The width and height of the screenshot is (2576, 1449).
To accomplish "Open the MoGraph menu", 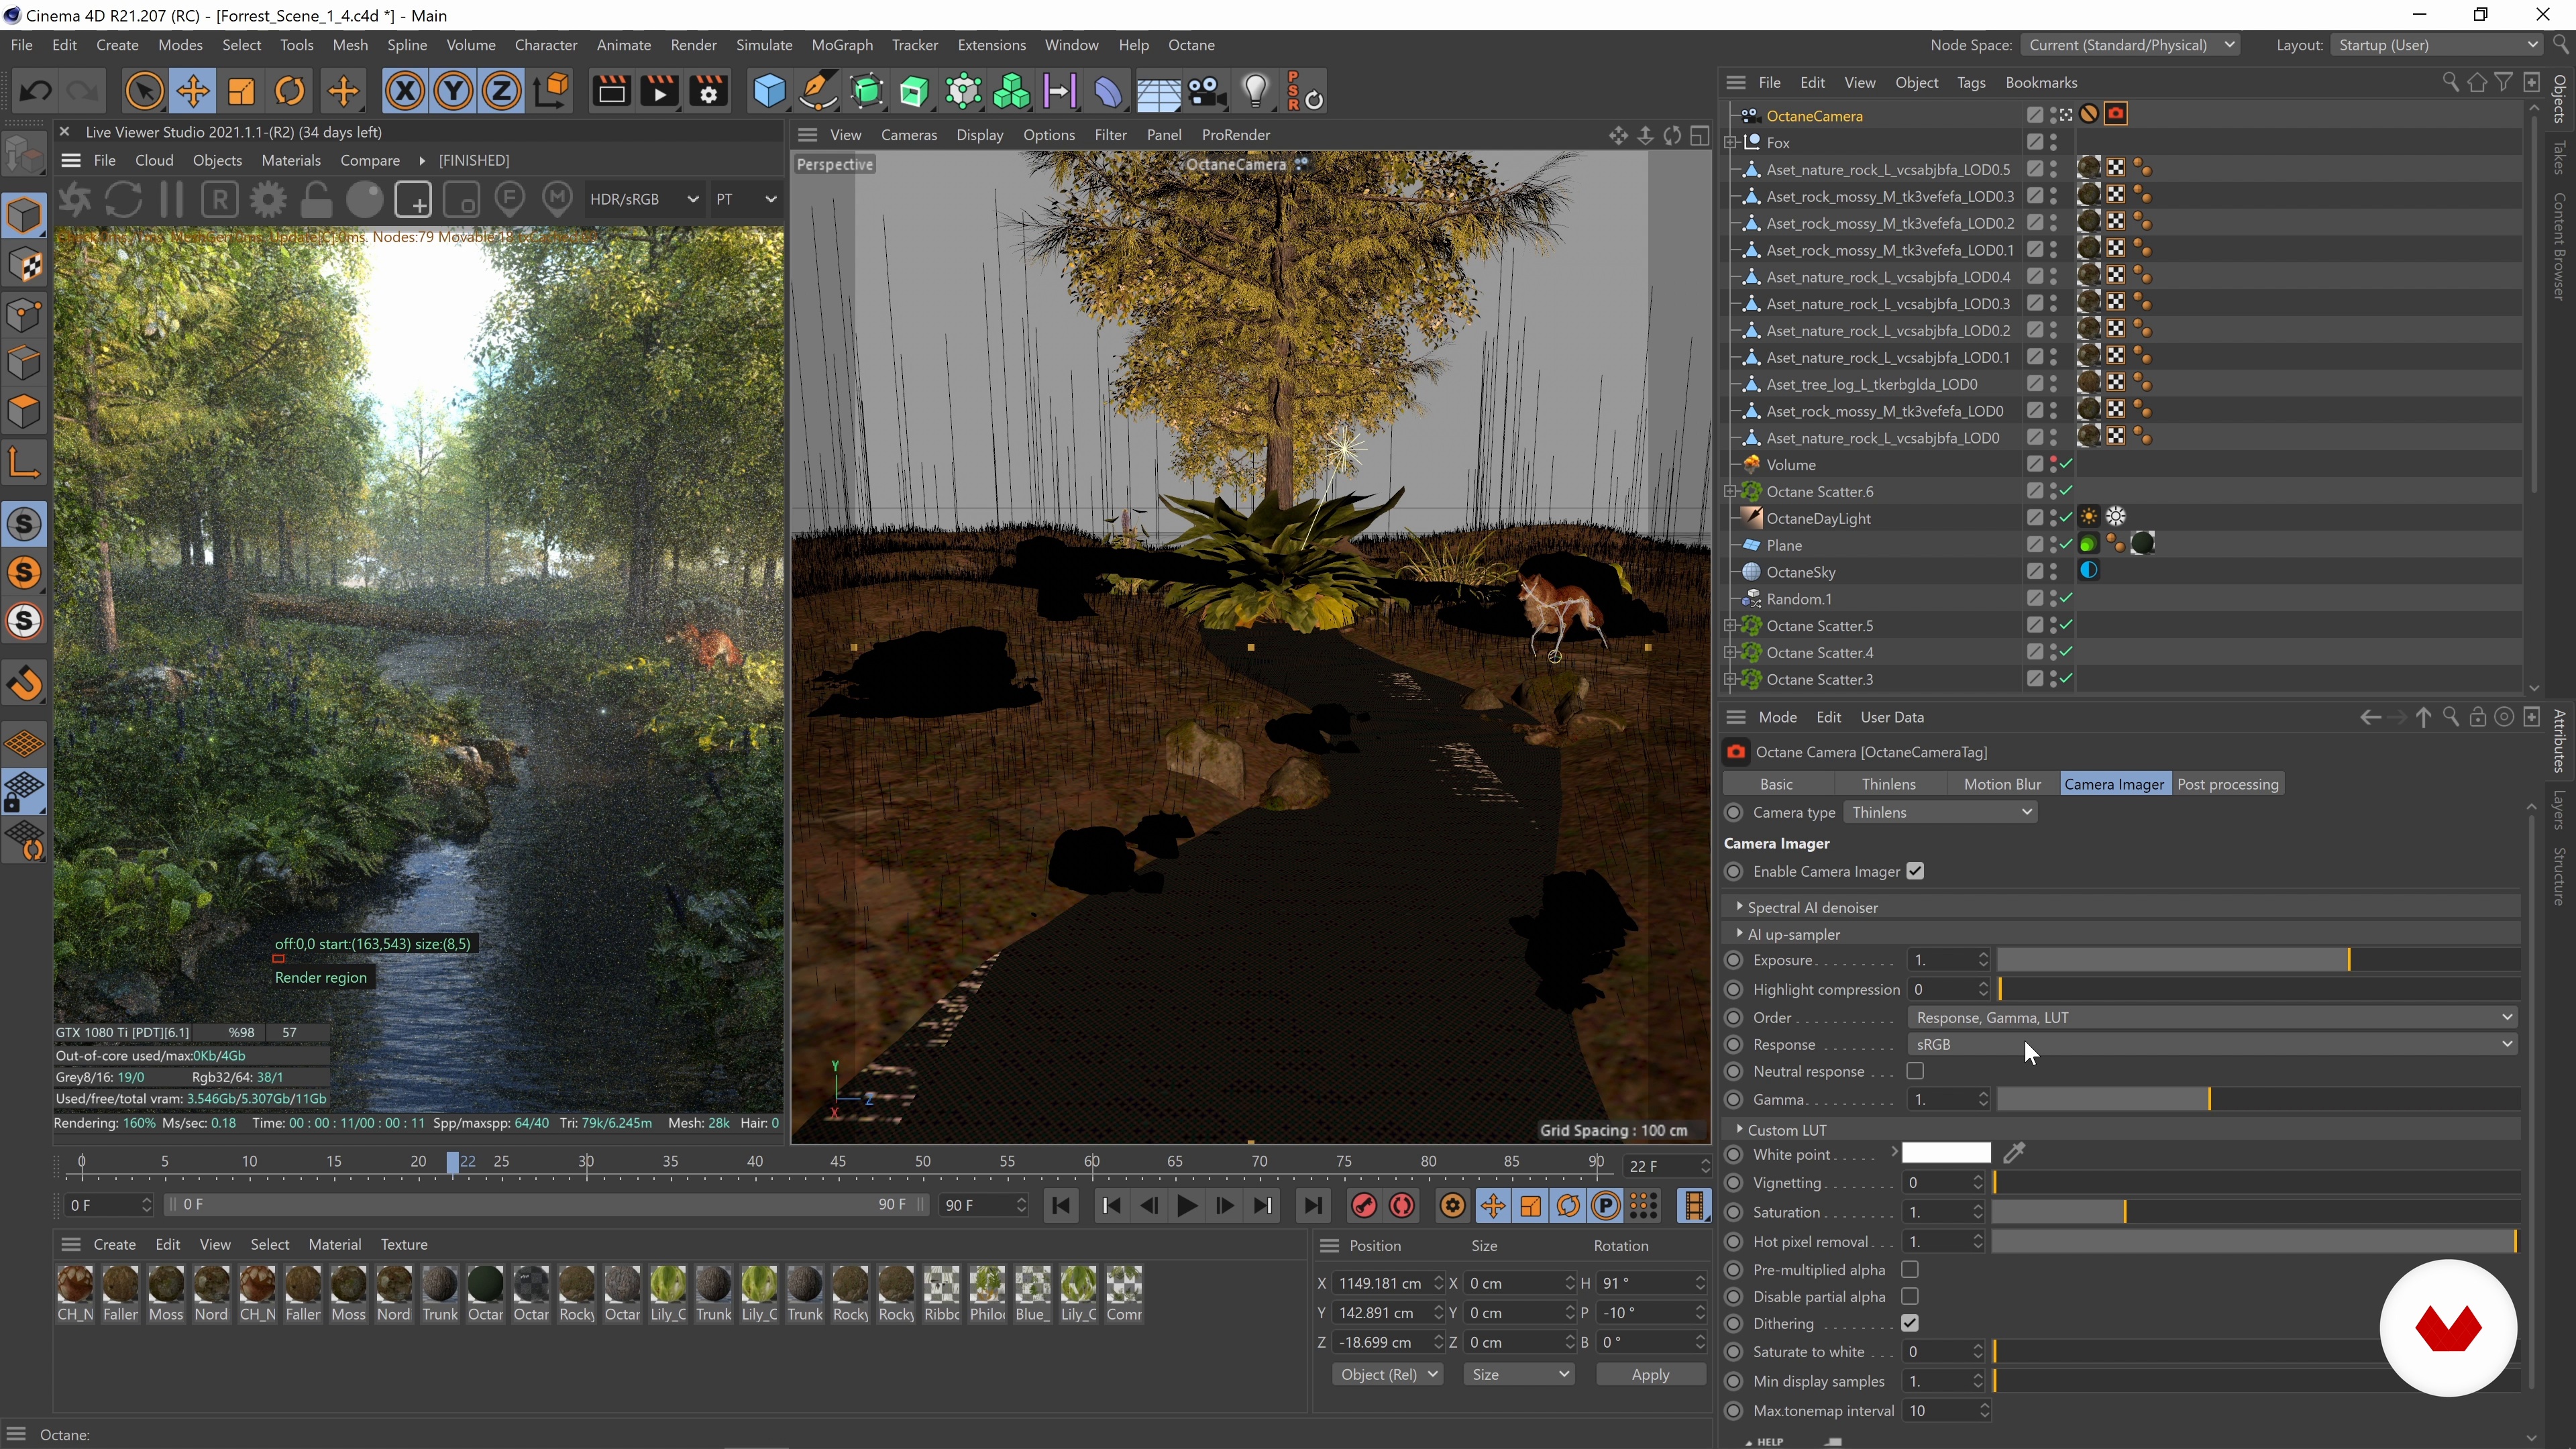I will (841, 45).
